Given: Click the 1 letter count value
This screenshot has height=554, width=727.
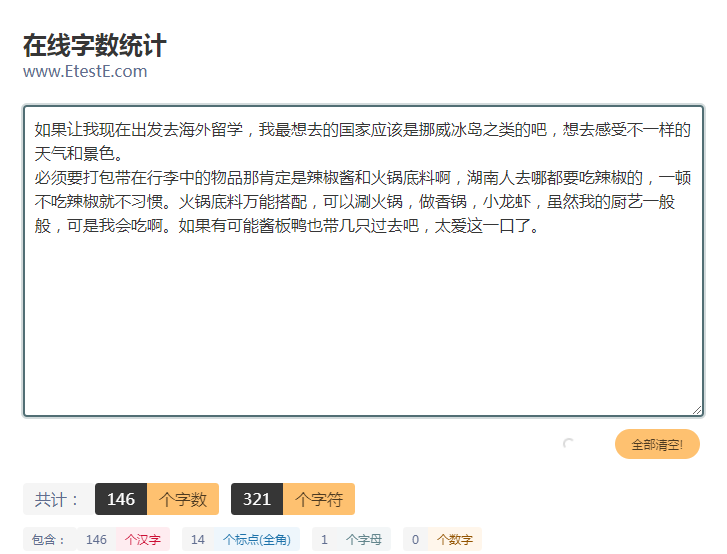Looking at the screenshot, I should pyautogui.click(x=324, y=539).
